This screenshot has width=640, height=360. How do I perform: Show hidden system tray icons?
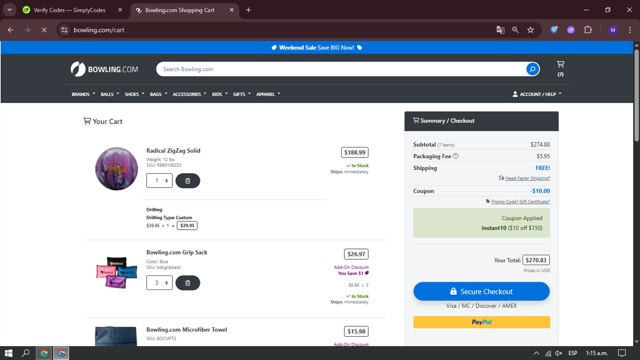(x=536, y=353)
